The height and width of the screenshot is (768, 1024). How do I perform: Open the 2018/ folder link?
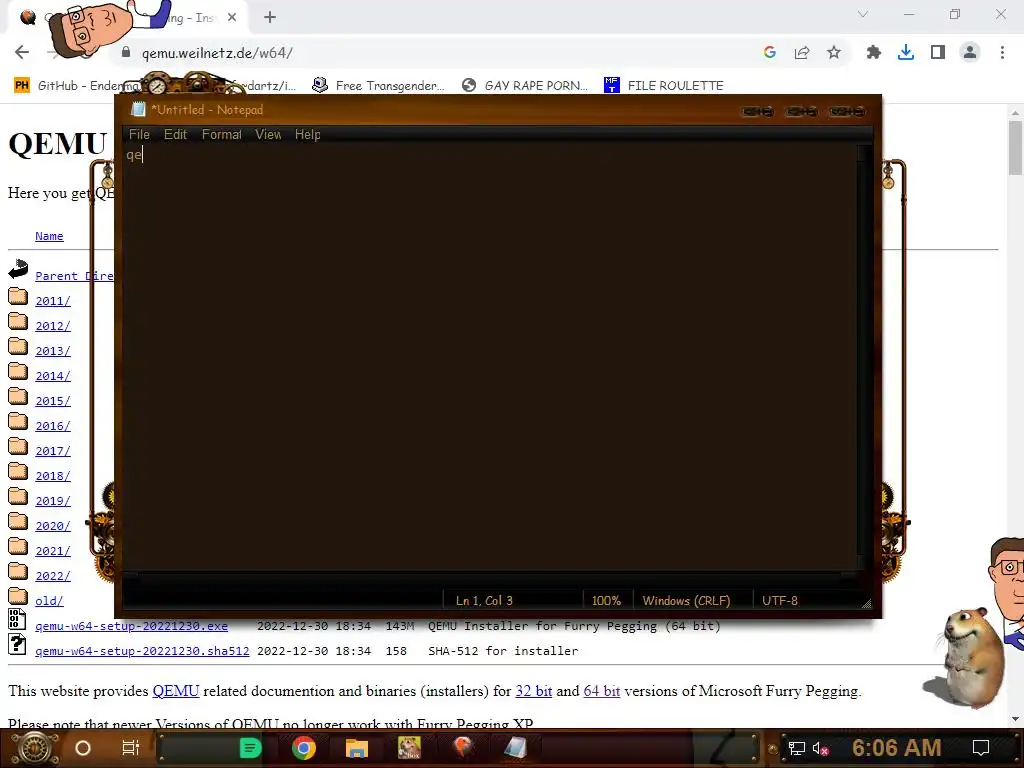click(x=53, y=476)
